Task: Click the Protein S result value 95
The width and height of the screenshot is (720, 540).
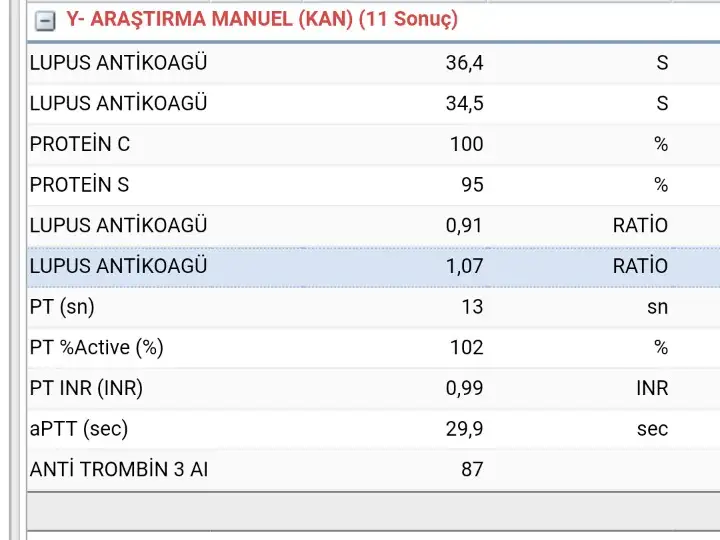Action: (x=472, y=185)
